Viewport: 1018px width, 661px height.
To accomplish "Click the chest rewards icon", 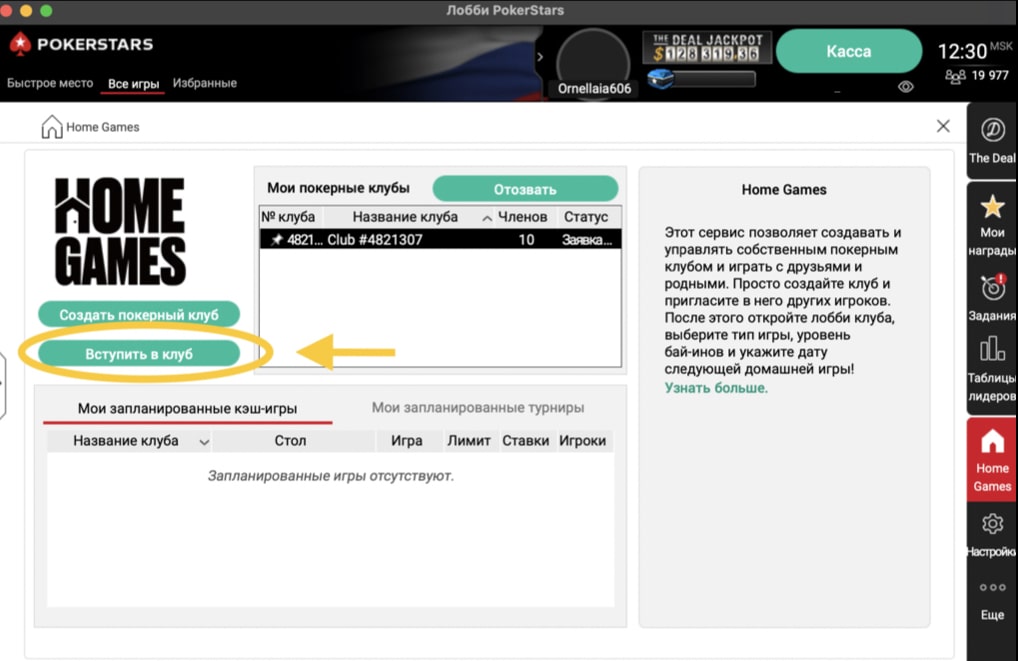I will tap(660, 80).
